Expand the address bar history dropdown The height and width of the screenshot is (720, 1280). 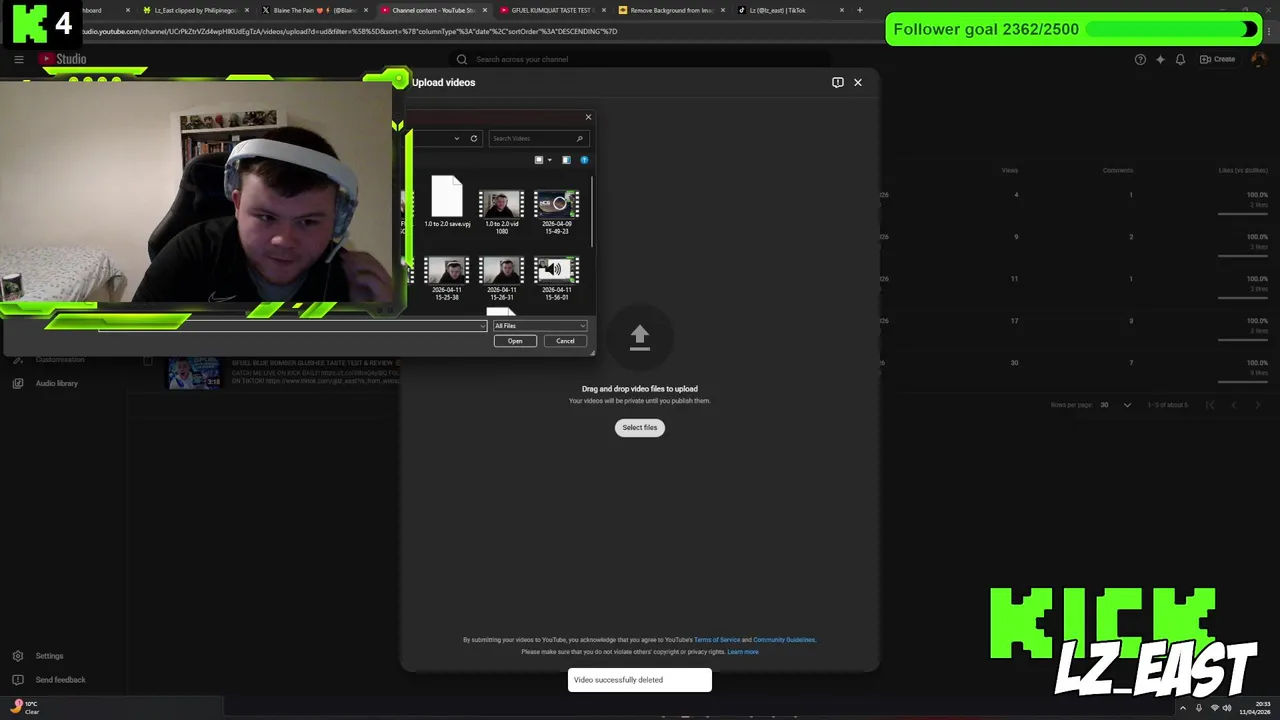pos(457,139)
